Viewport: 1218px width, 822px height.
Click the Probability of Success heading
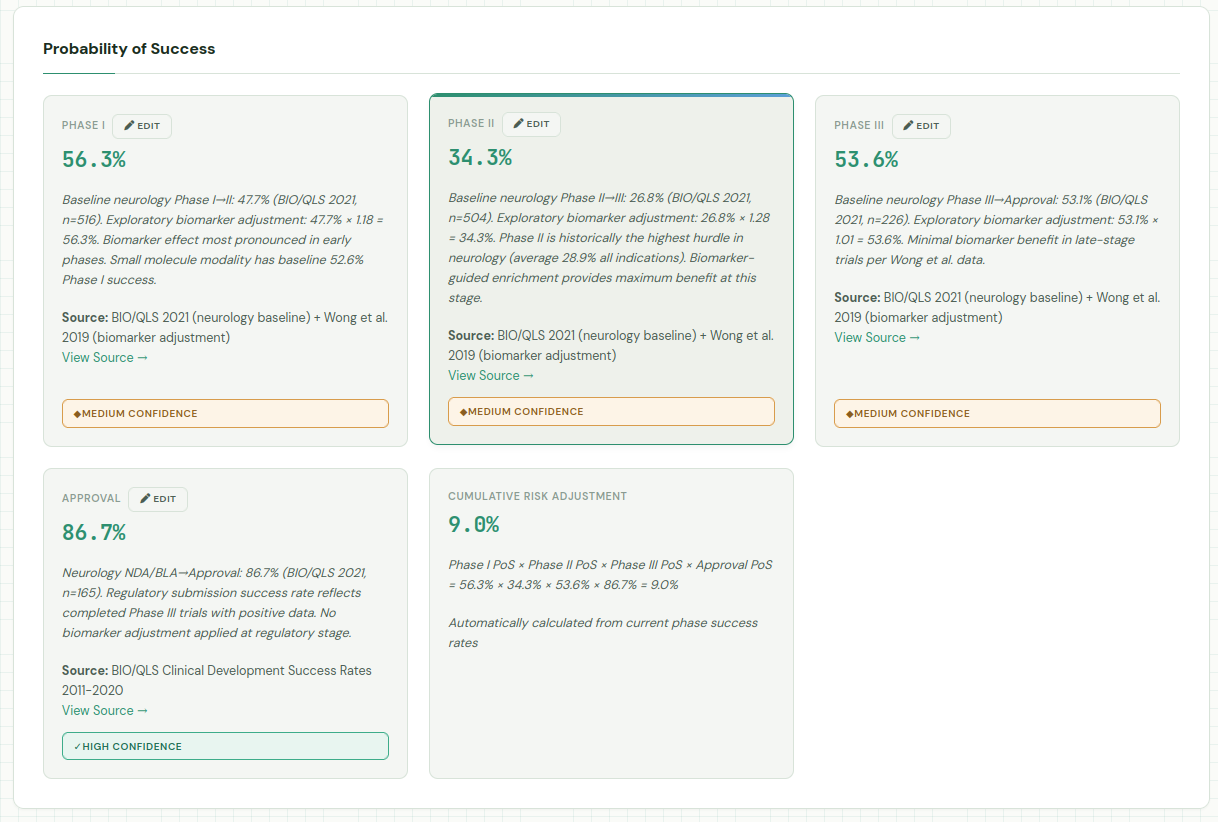(x=129, y=49)
